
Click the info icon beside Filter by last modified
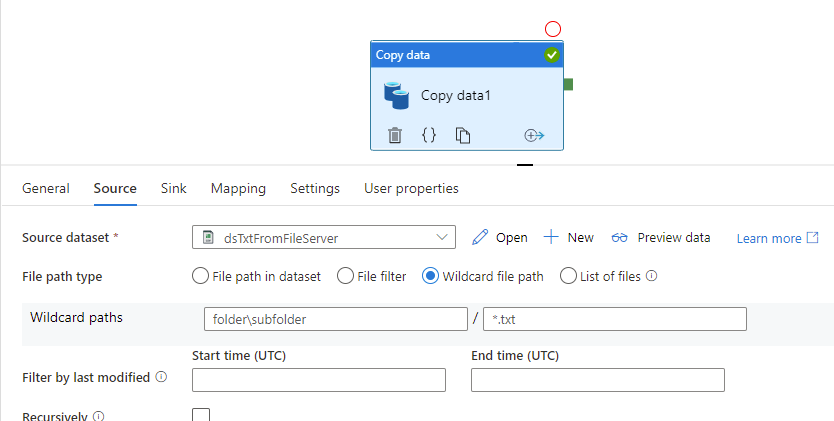point(161,377)
